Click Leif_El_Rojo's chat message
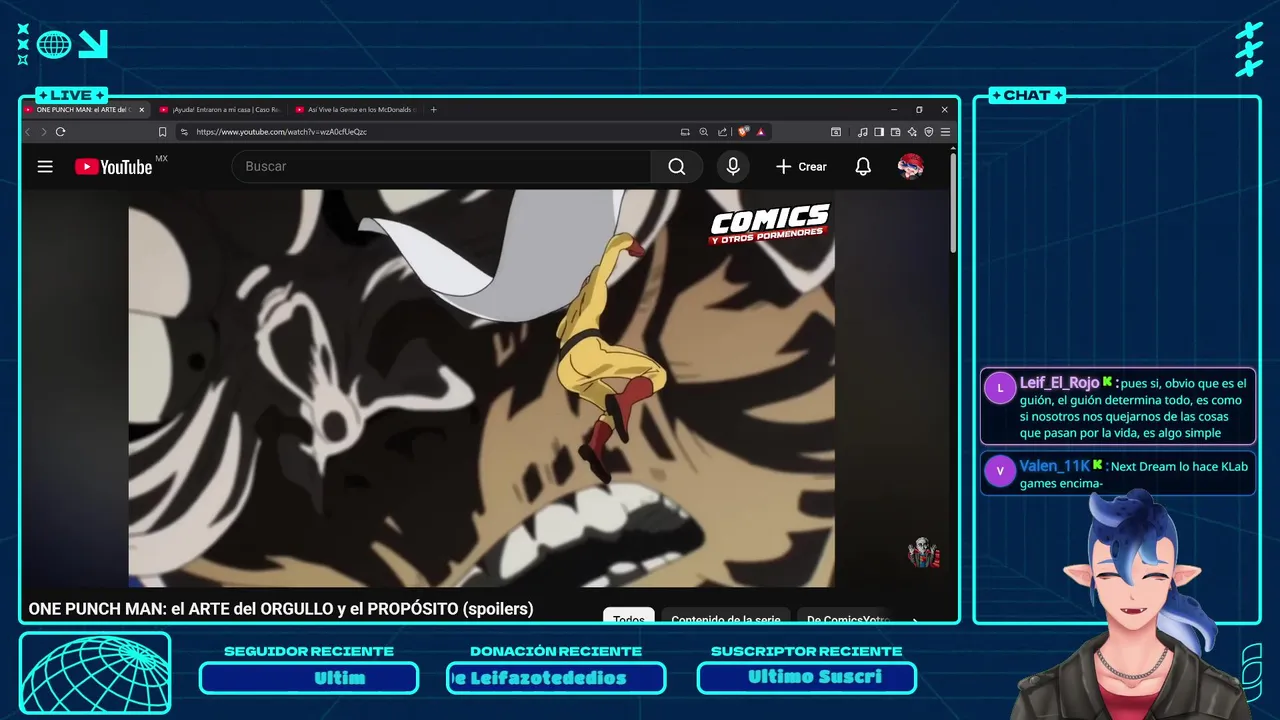1280x720 pixels. click(x=1118, y=407)
